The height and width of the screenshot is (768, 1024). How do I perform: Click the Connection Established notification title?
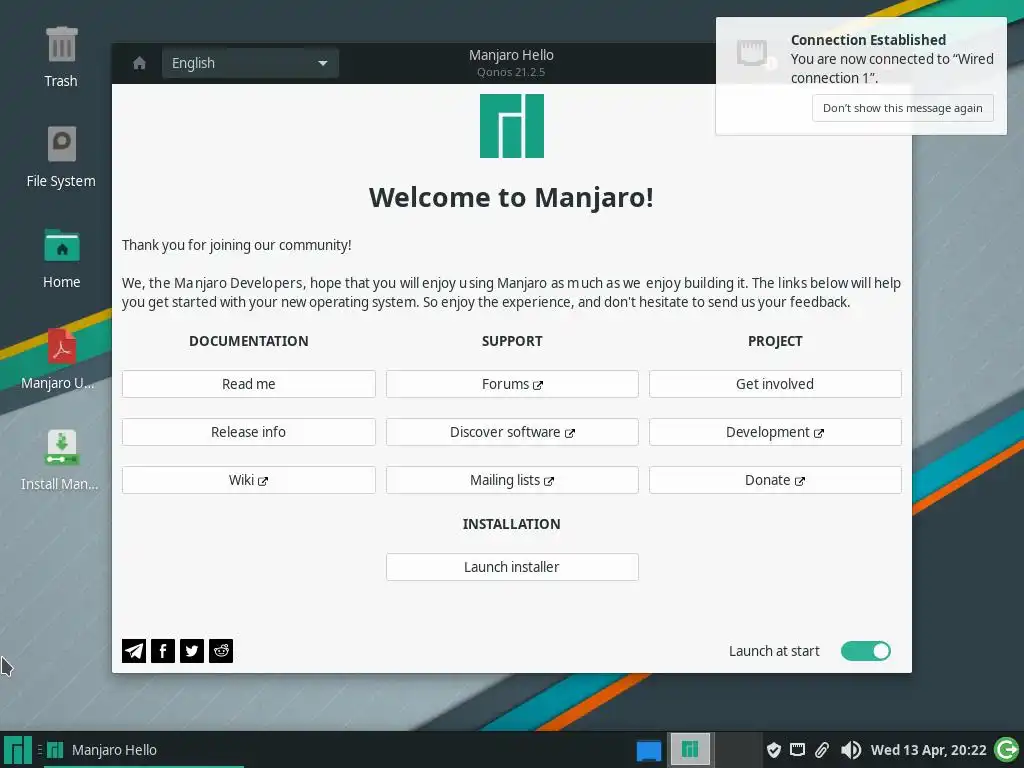coord(868,40)
